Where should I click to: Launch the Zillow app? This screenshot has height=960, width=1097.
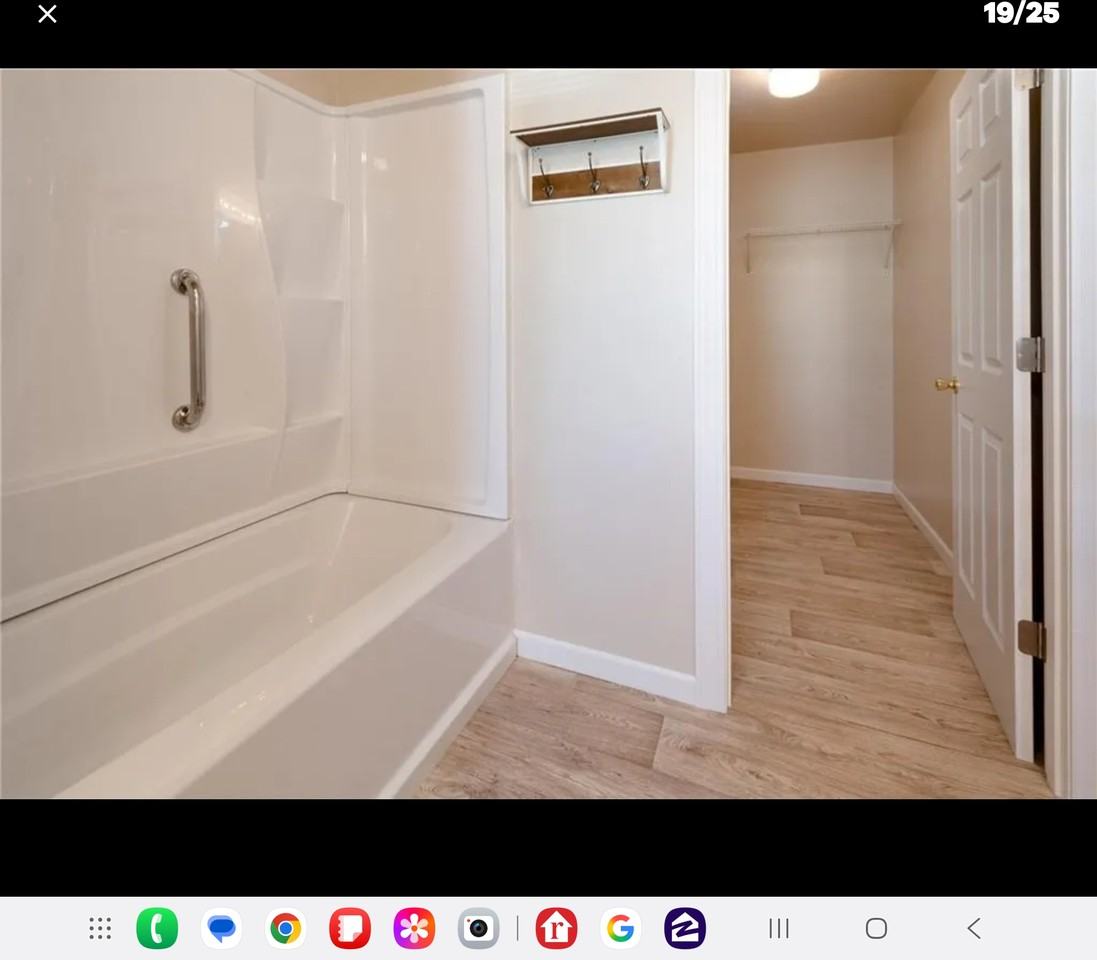[x=685, y=929]
